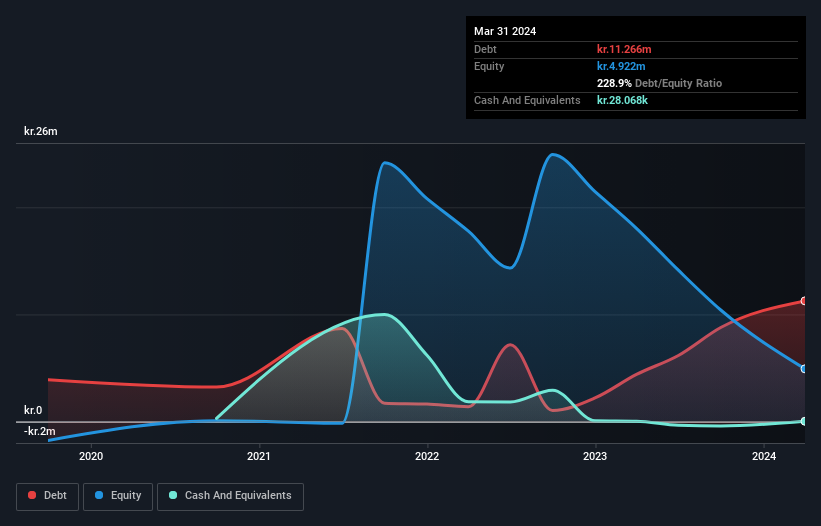Click the 2022 x-axis label
This screenshot has height=526, width=821.
pyautogui.click(x=427, y=456)
